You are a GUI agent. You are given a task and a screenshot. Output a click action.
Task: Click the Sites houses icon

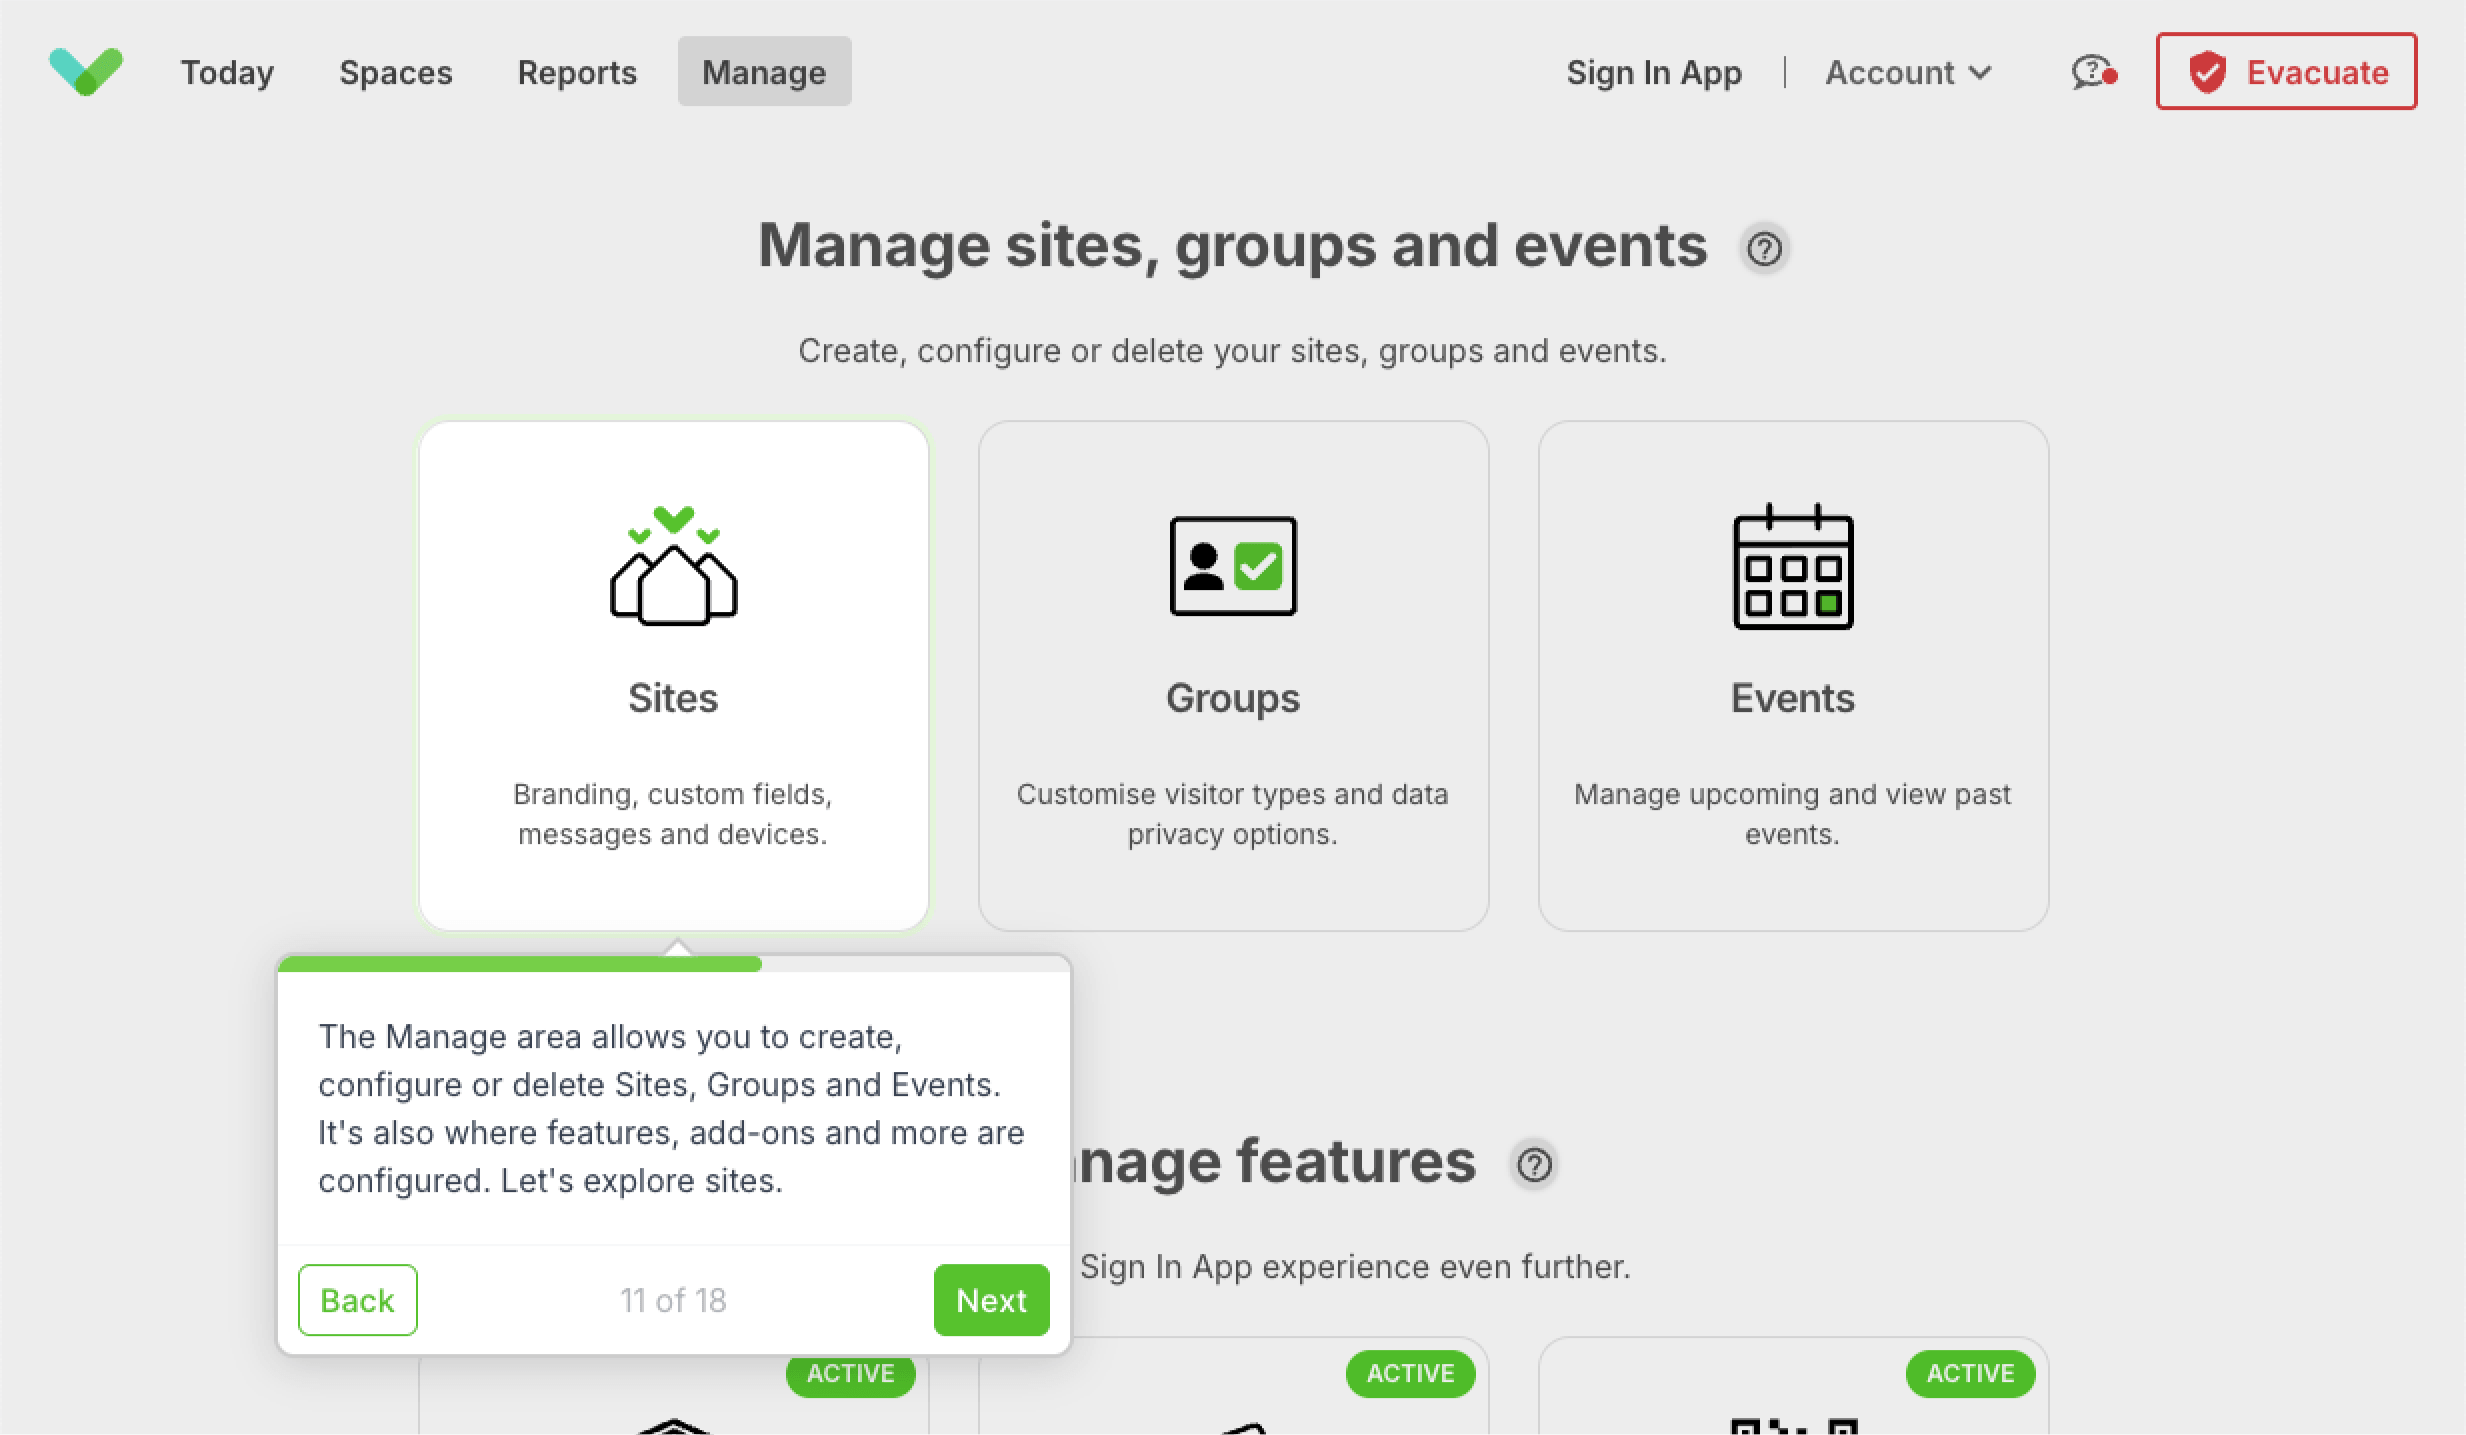(x=673, y=566)
